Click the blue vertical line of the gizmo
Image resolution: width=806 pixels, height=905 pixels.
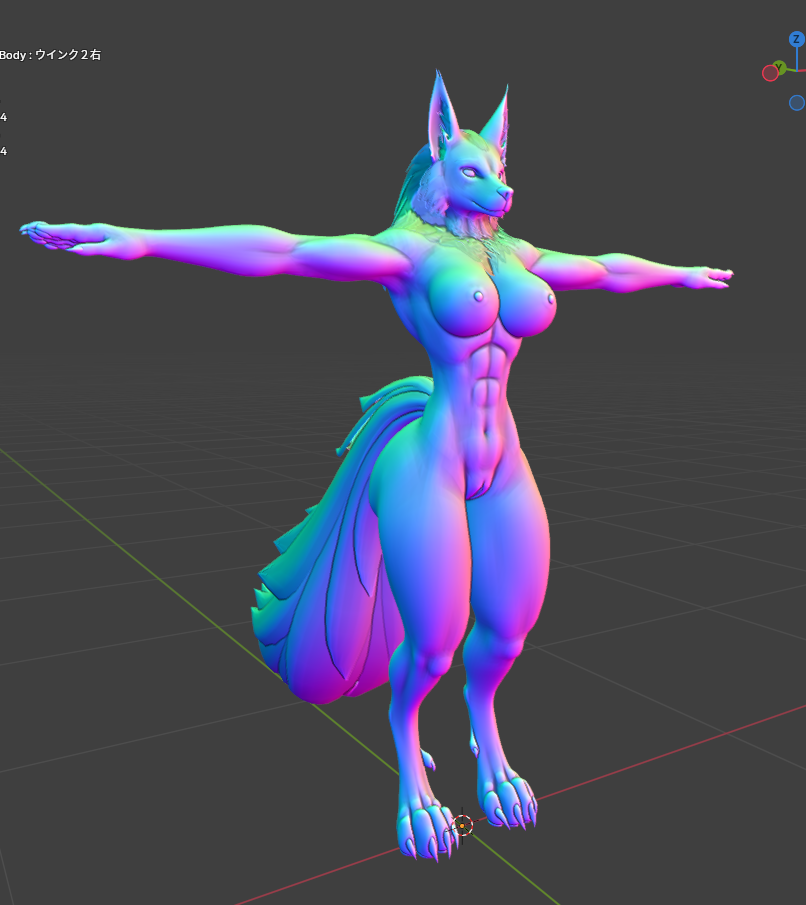(797, 58)
